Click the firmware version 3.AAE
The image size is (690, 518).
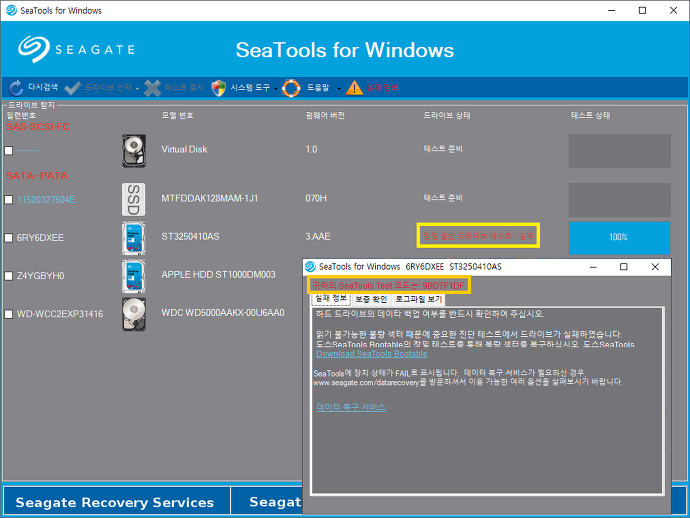[x=317, y=236]
